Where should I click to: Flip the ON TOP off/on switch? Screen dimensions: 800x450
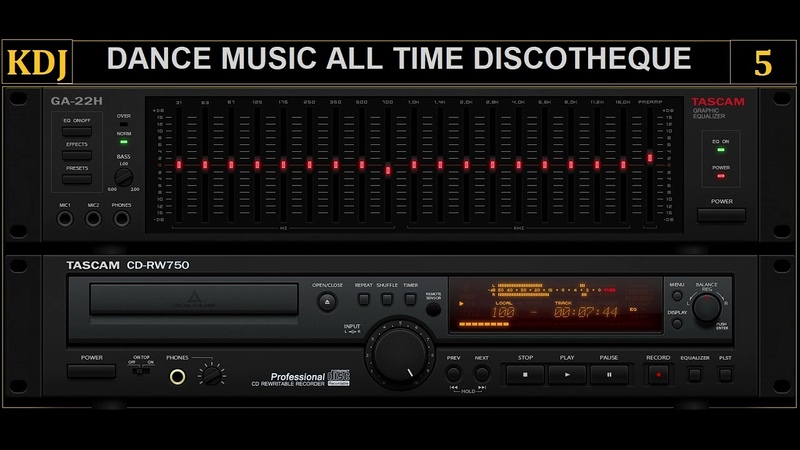pos(141,370)
